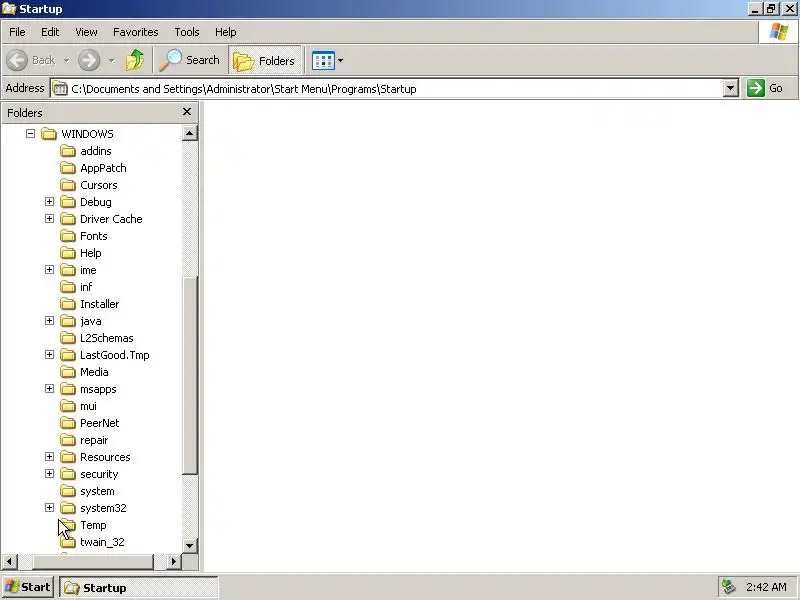Expand the Debug folder node
This screenshot has width=800, height=600.
(x=49, y=202)
